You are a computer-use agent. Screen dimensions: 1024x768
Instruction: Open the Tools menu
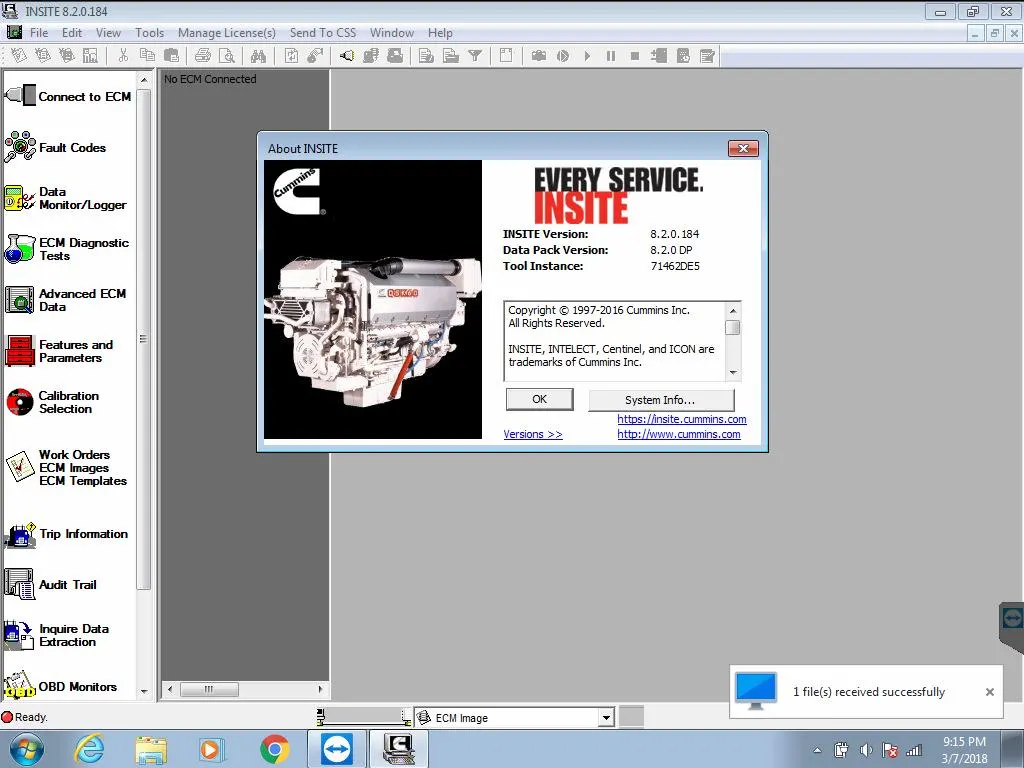tap(150, 33)
